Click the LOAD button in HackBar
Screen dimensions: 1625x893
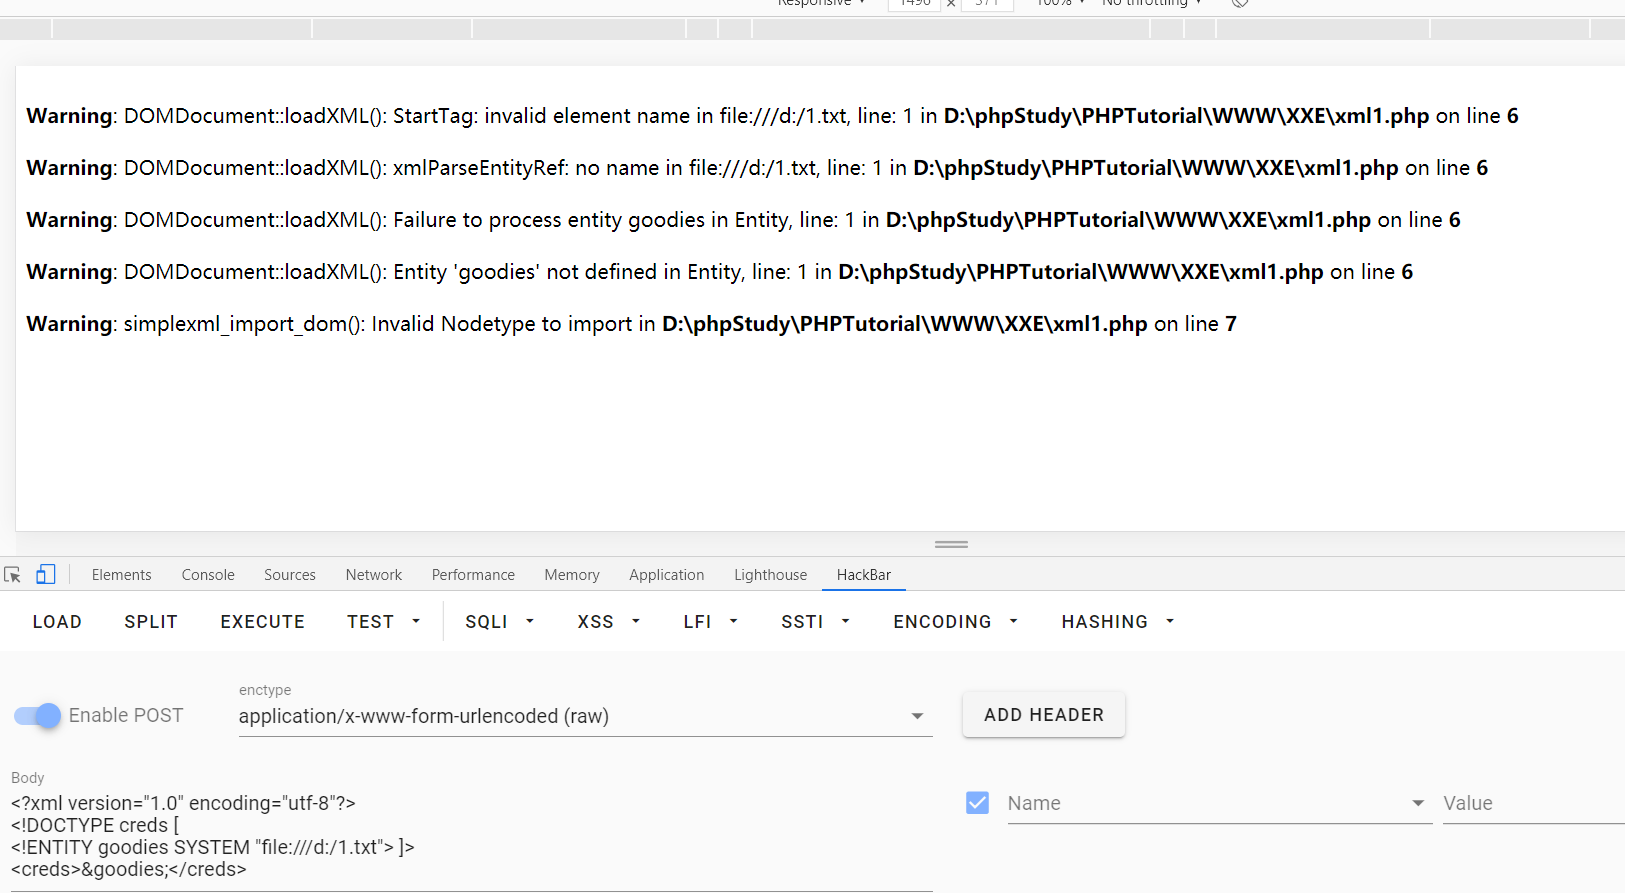[x=57, y=622]
